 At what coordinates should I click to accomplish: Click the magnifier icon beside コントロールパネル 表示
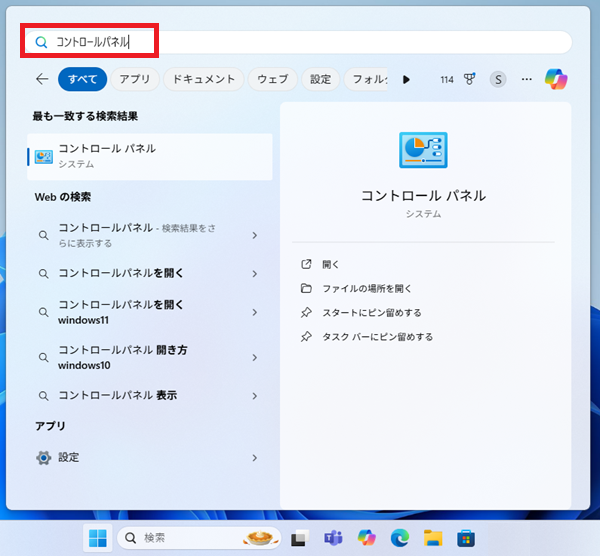(x=44, y=396)
